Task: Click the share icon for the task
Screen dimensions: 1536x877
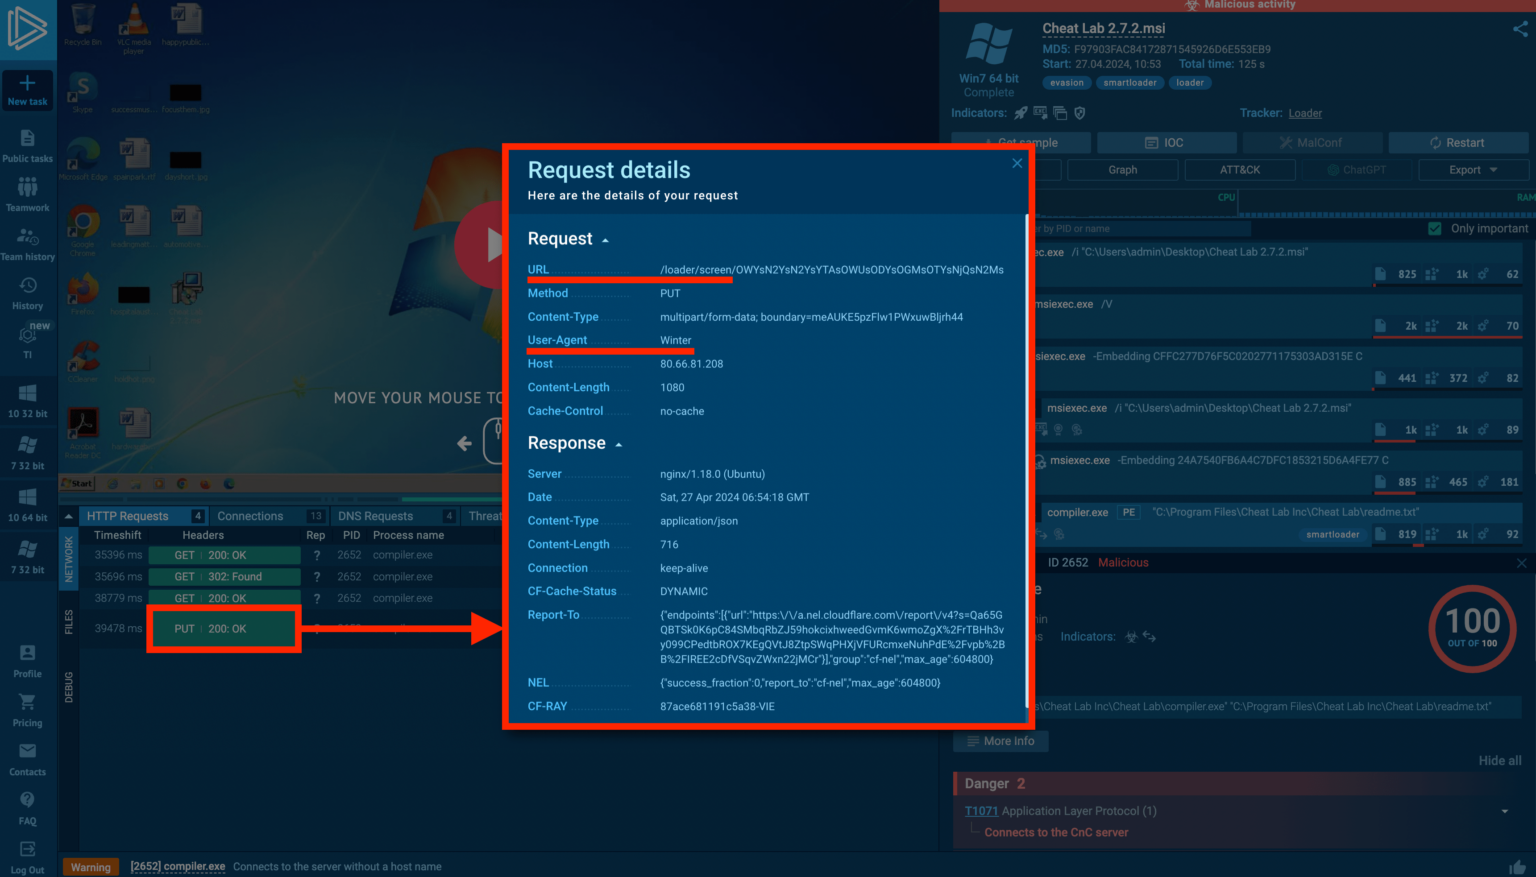Action: click(1520, 29)
